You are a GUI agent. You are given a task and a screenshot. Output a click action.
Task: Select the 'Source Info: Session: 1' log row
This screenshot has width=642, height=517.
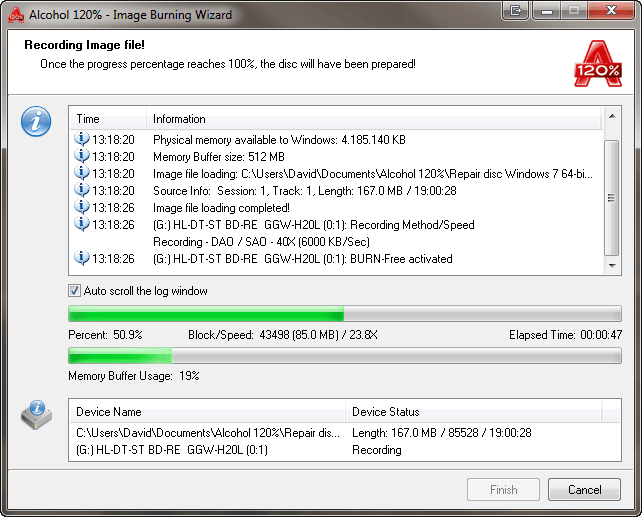[x=337, y=190]
